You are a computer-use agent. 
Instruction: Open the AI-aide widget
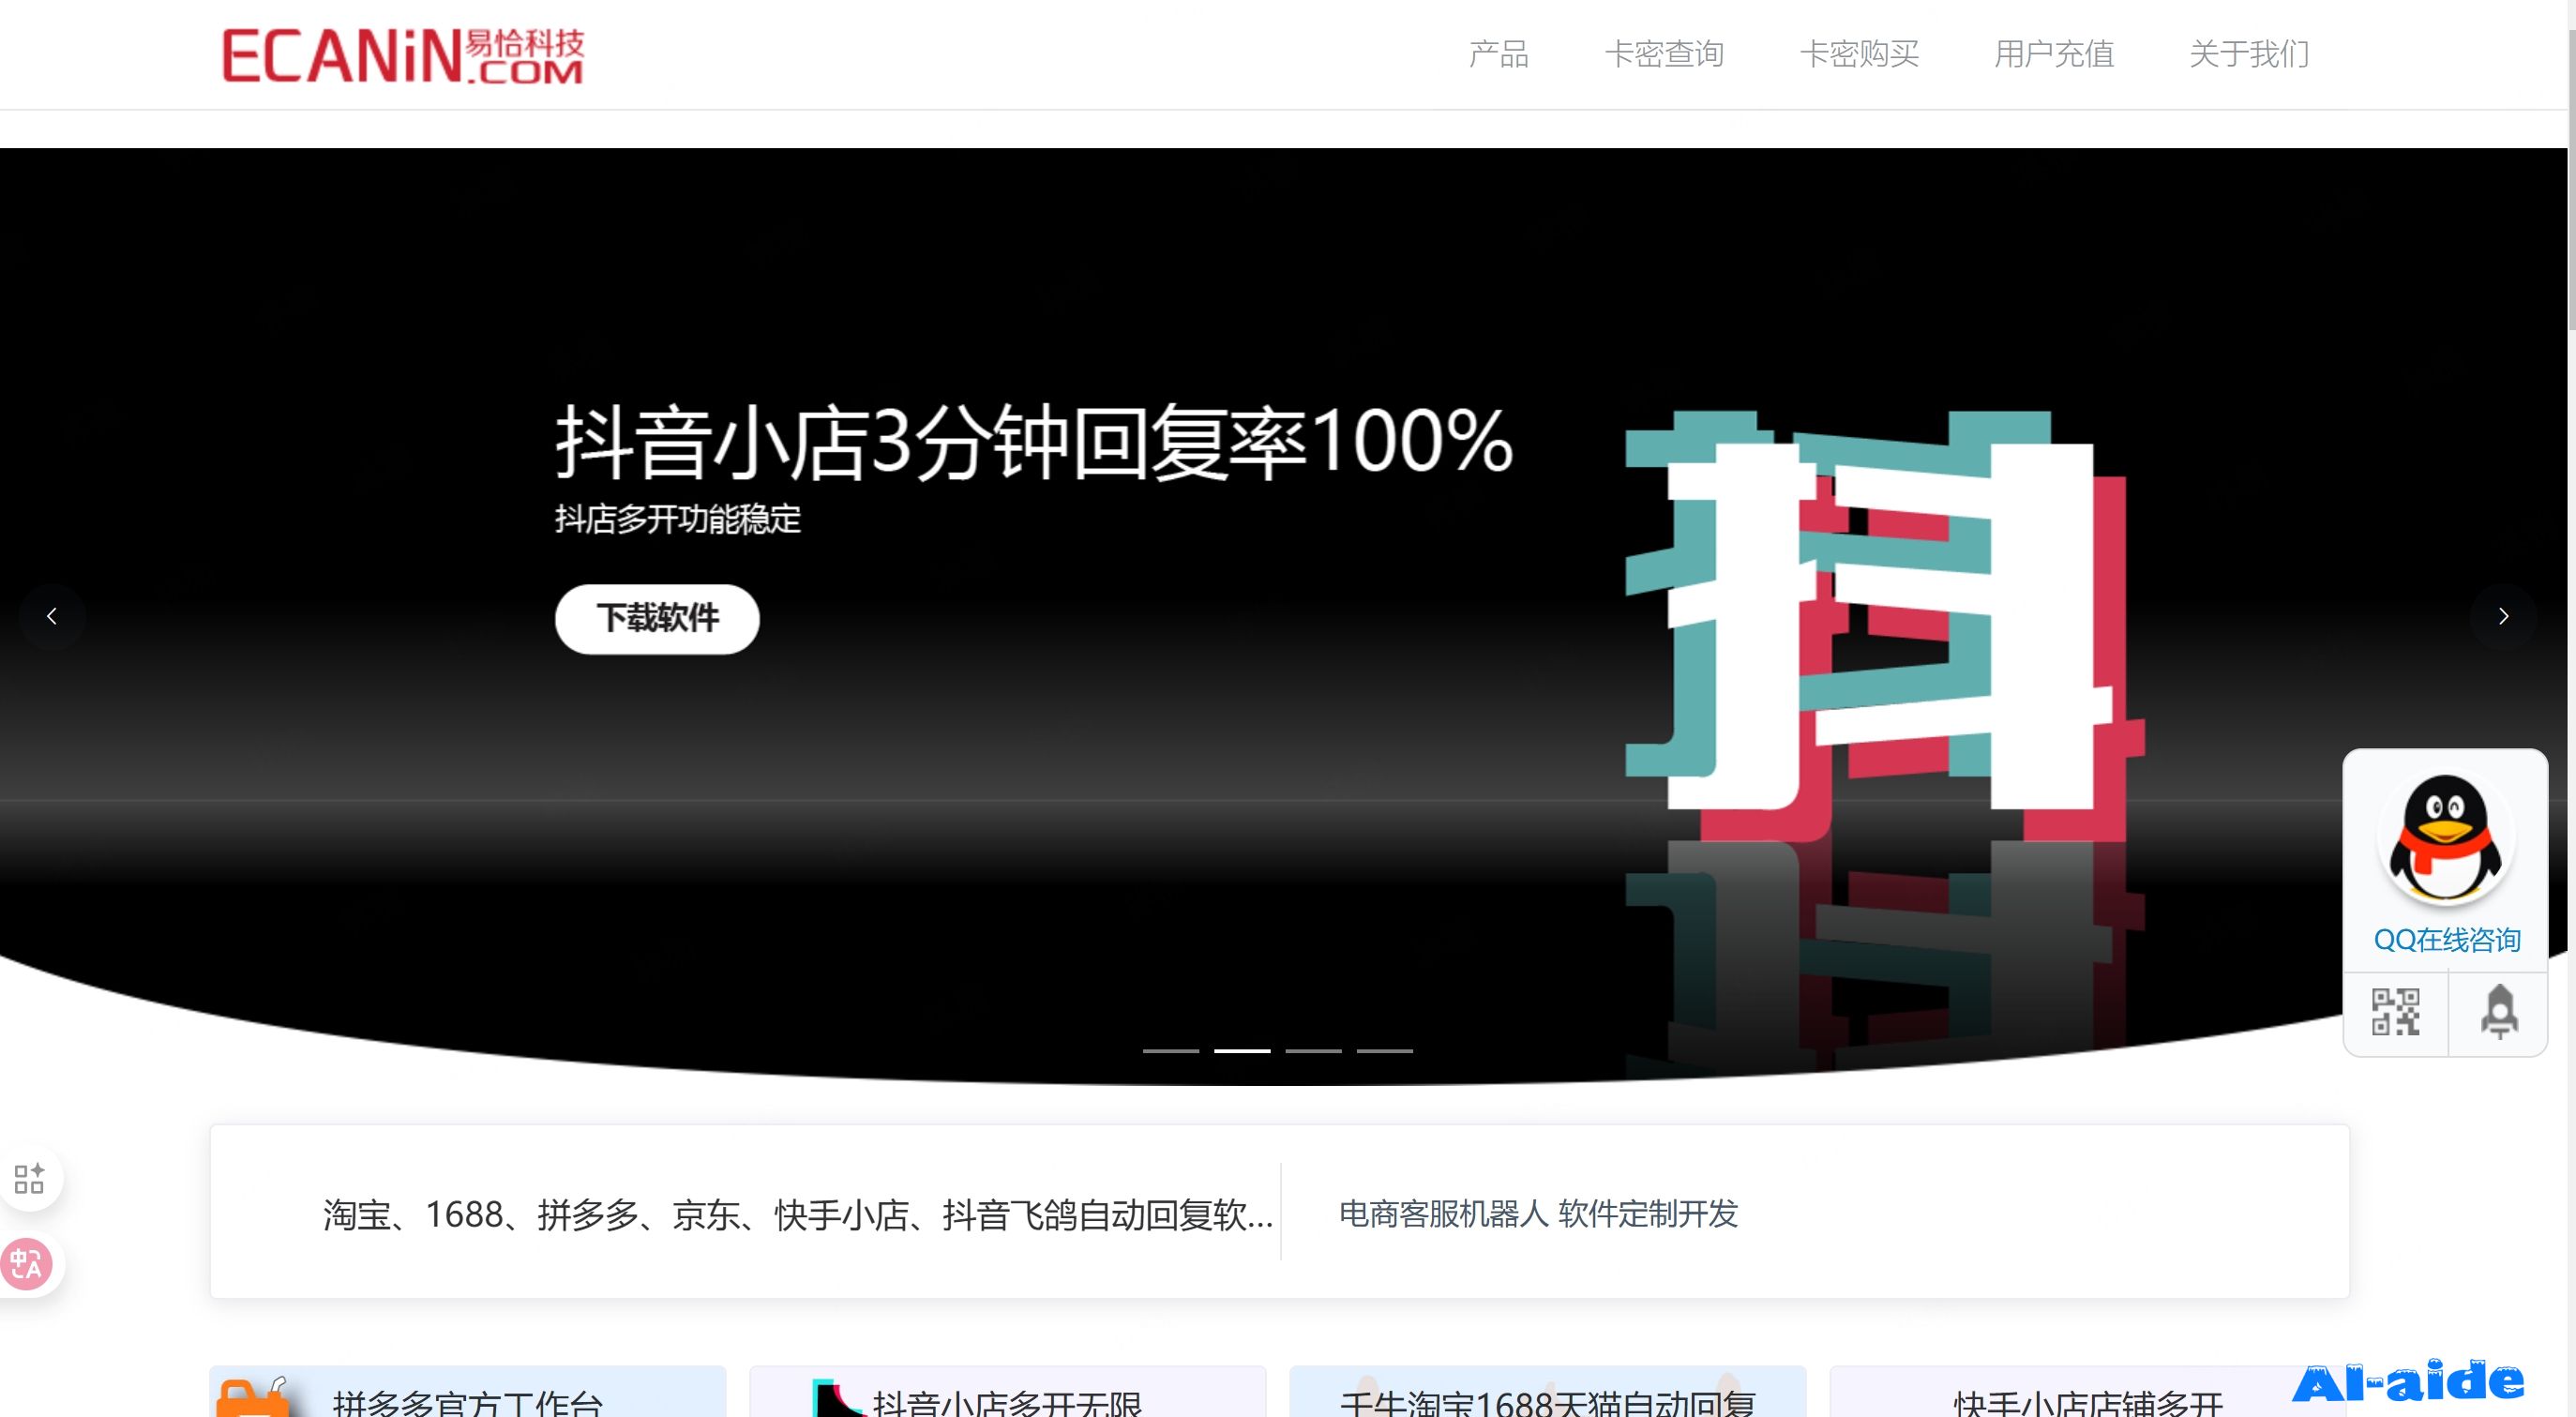pos(2408,1382)
